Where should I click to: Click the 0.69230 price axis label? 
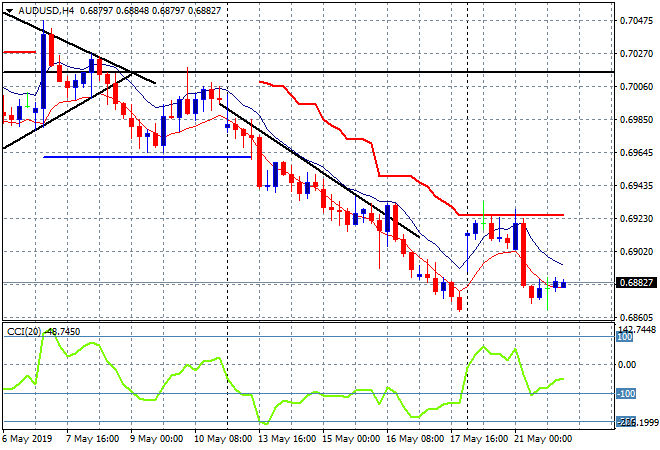coord(636,219)
